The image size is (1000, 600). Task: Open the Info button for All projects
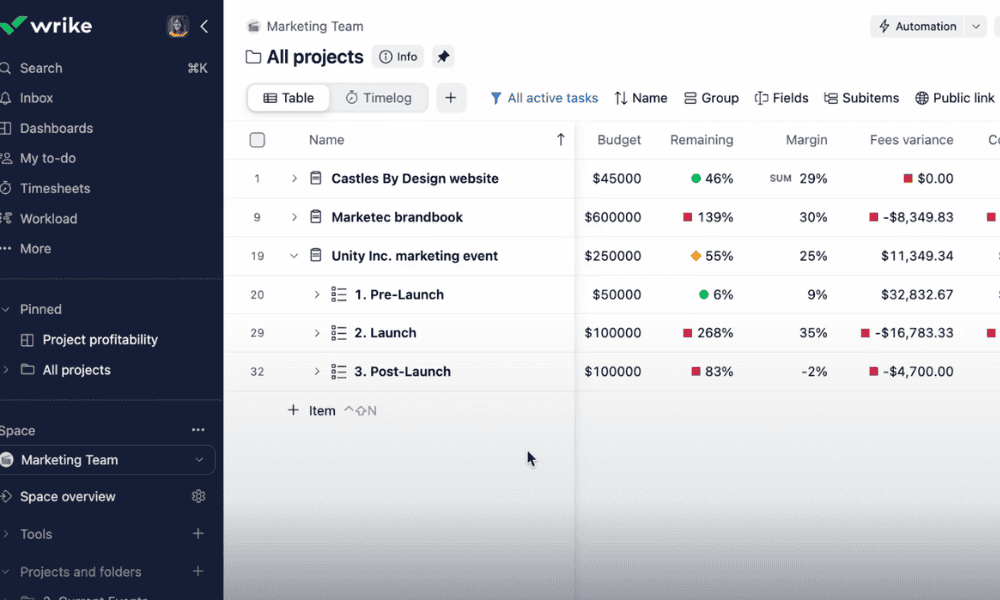click(x=398, y=57)
